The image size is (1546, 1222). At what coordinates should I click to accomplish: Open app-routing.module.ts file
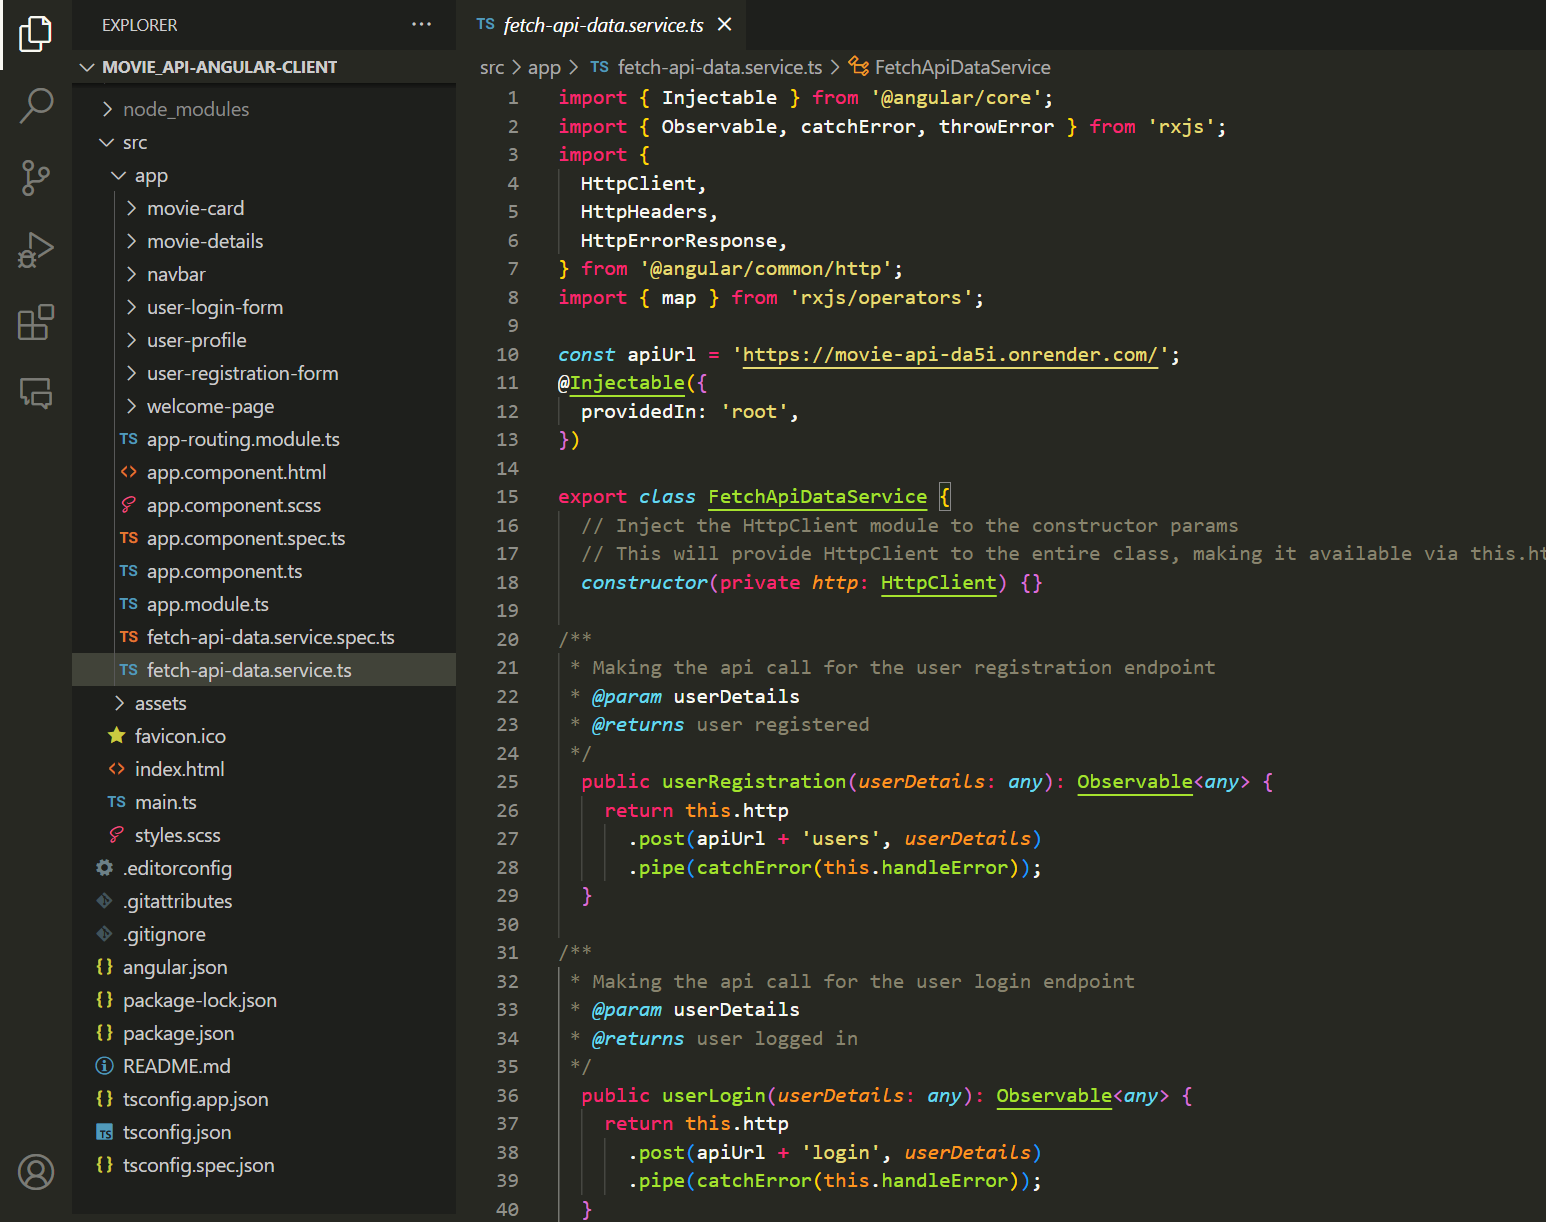click(x=264, y=439)
